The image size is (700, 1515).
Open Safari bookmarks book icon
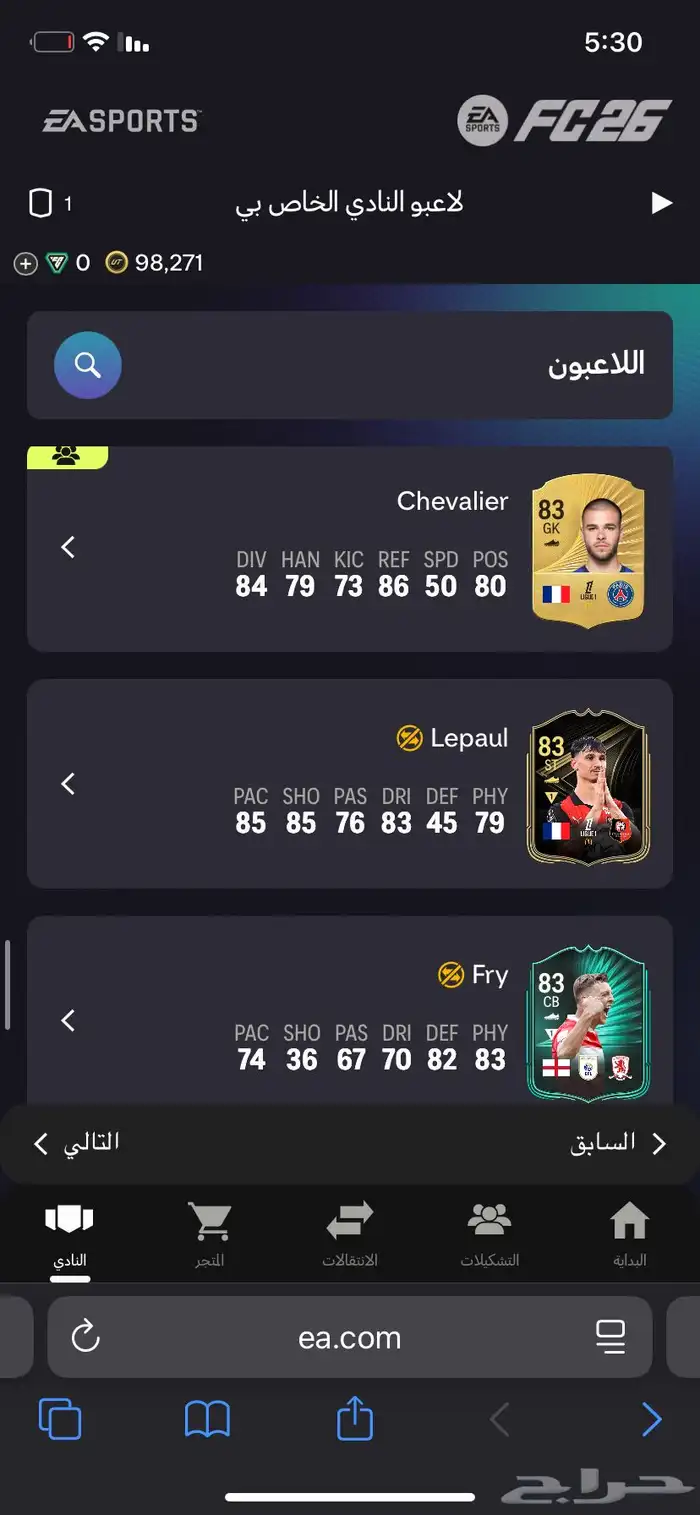207,1419
